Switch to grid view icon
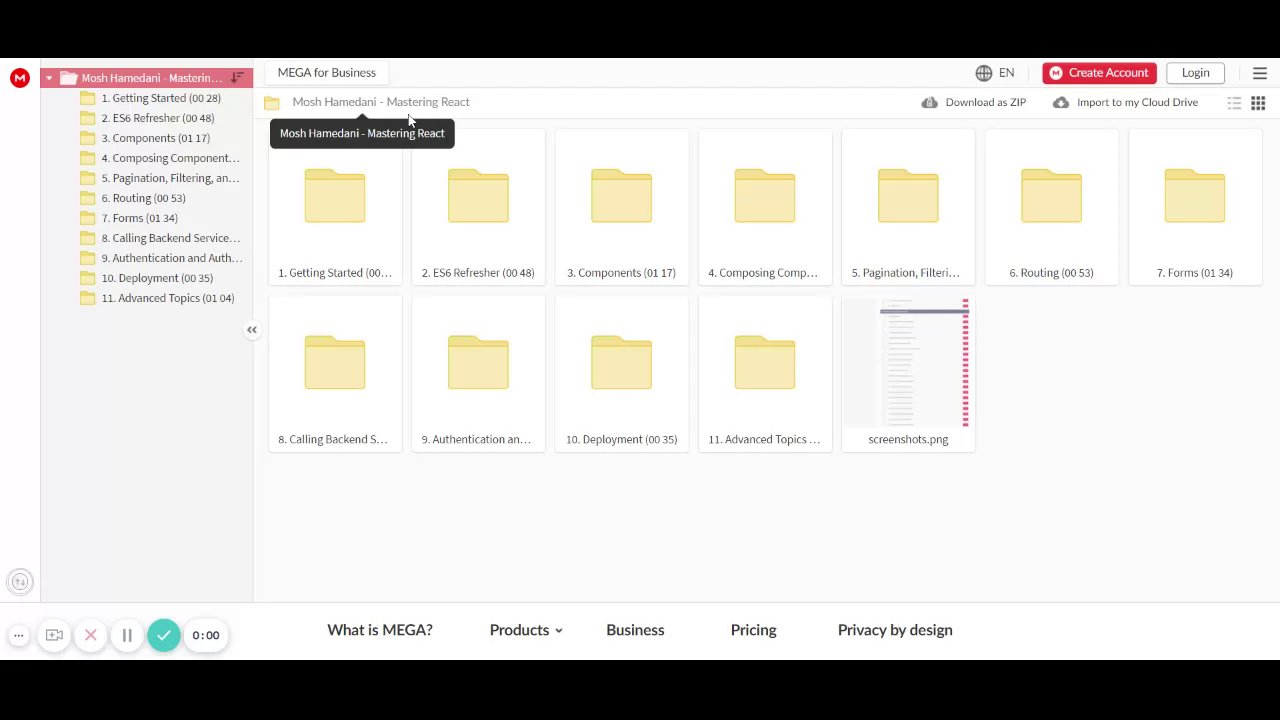This screenshot has height=720, width=1280. 1258,103
